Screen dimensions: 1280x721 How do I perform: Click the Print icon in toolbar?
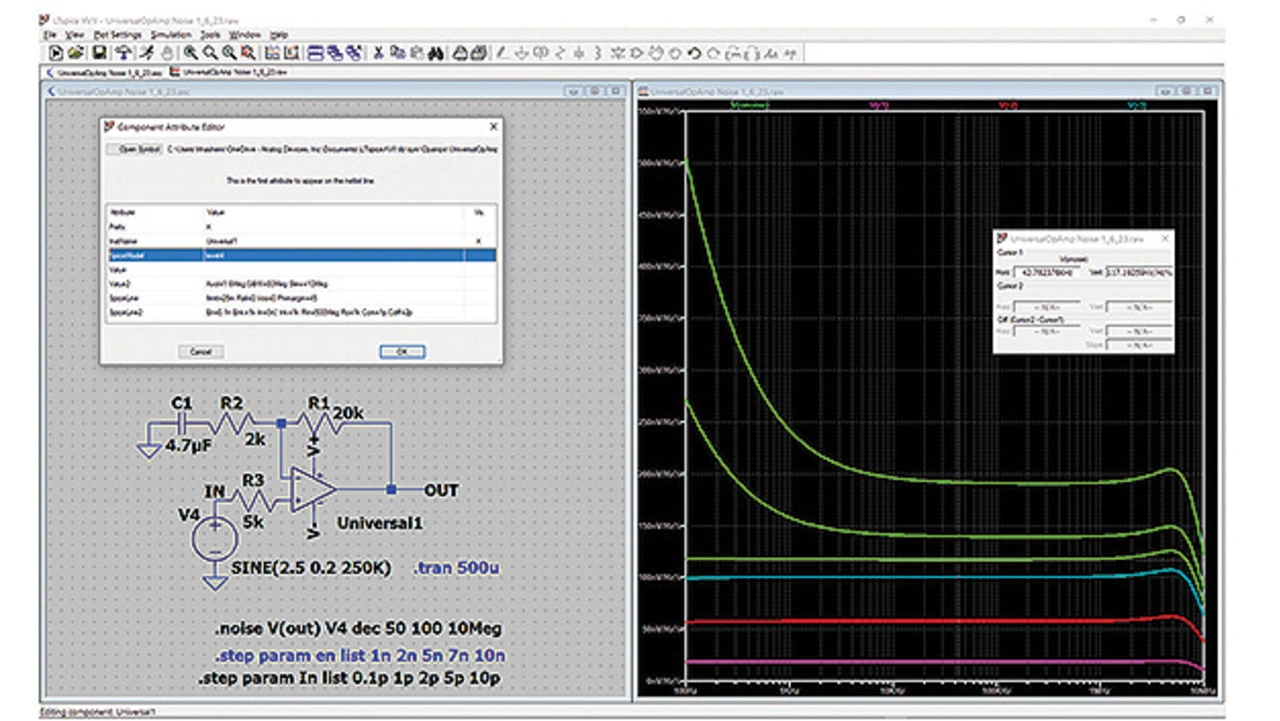click(459, 53)
